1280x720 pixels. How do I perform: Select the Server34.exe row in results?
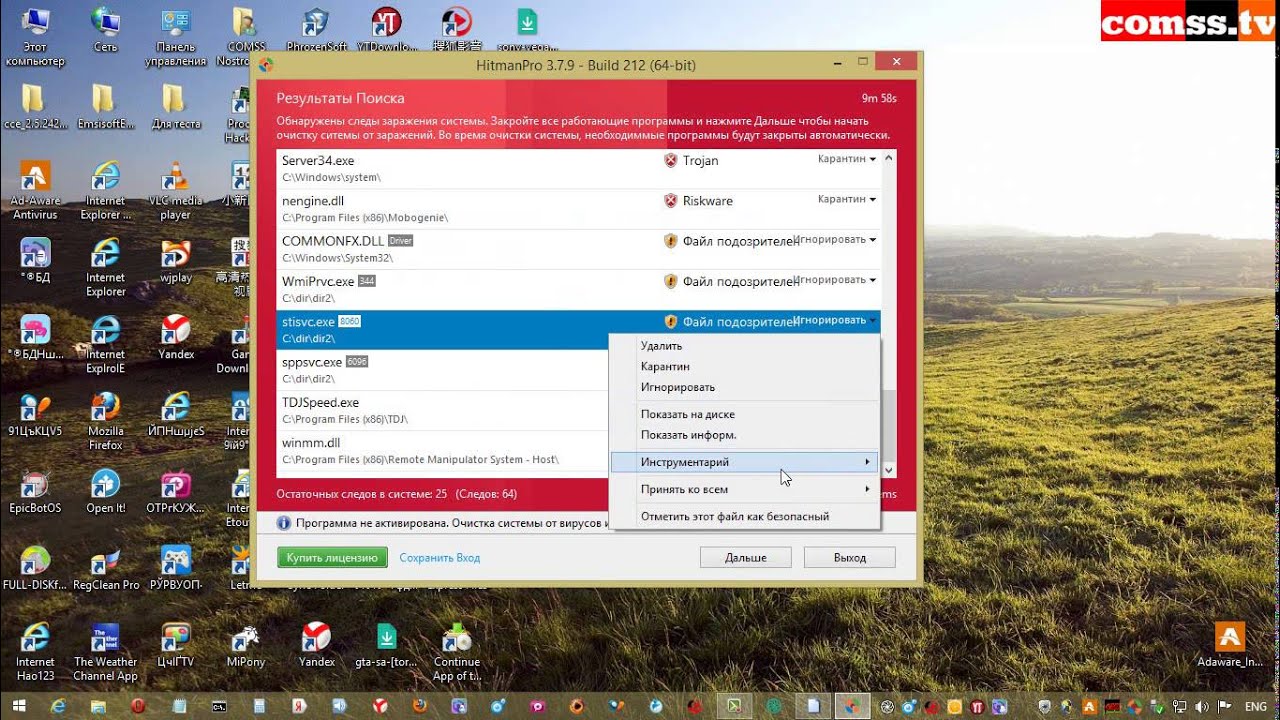578,169
